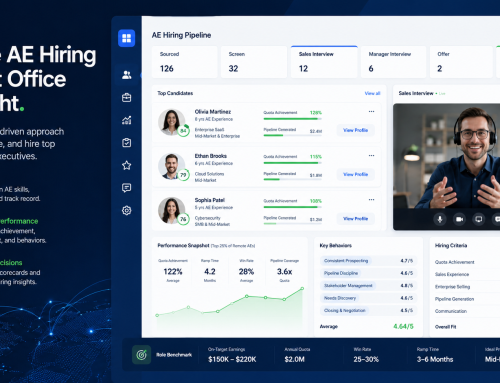The image size is (500, 383).
Task: Click the Sophia Patel name
Action: click(210, 200)
